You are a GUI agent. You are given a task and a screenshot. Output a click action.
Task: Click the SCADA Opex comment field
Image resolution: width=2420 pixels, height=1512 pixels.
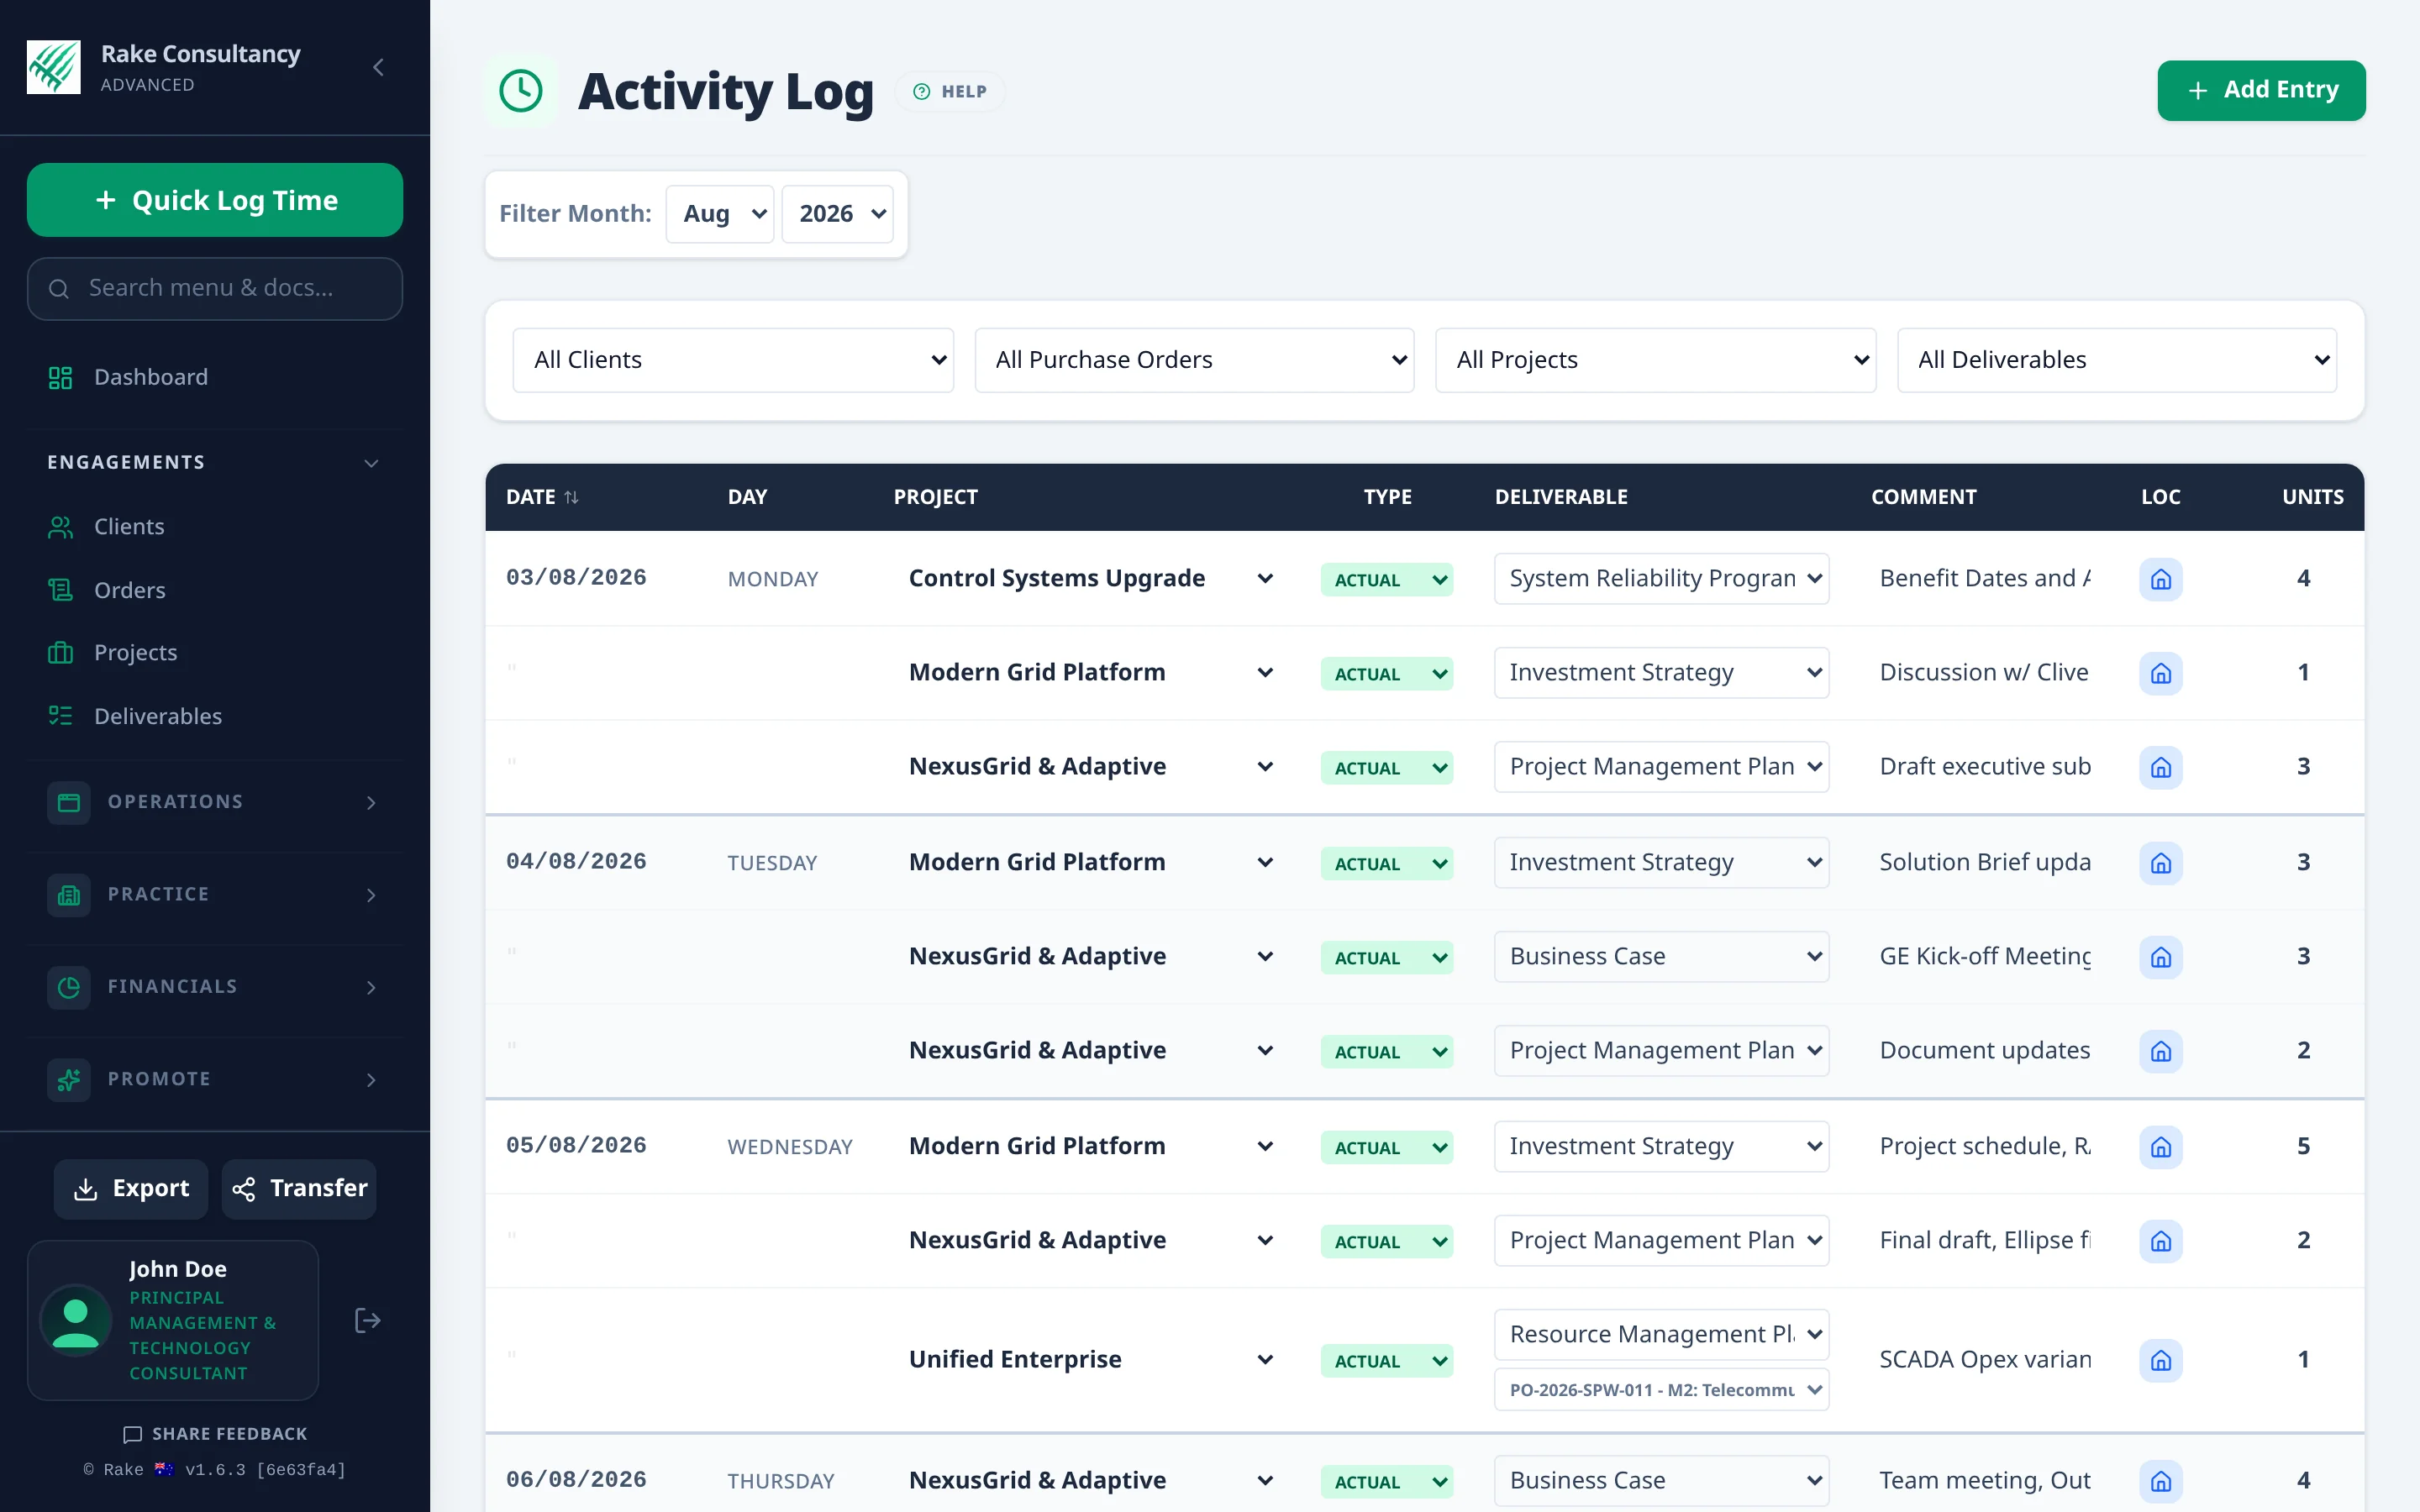click(1984, 1360)
